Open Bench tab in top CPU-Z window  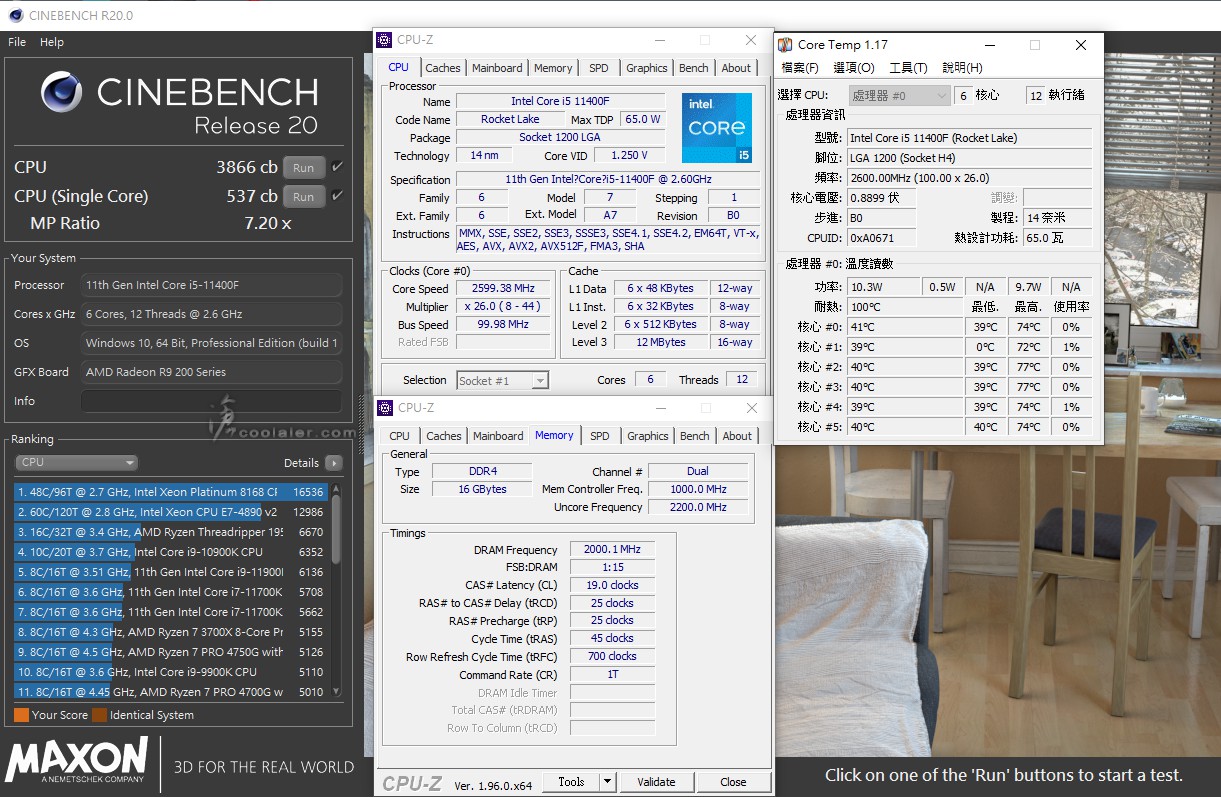click(x=694, y=68)
